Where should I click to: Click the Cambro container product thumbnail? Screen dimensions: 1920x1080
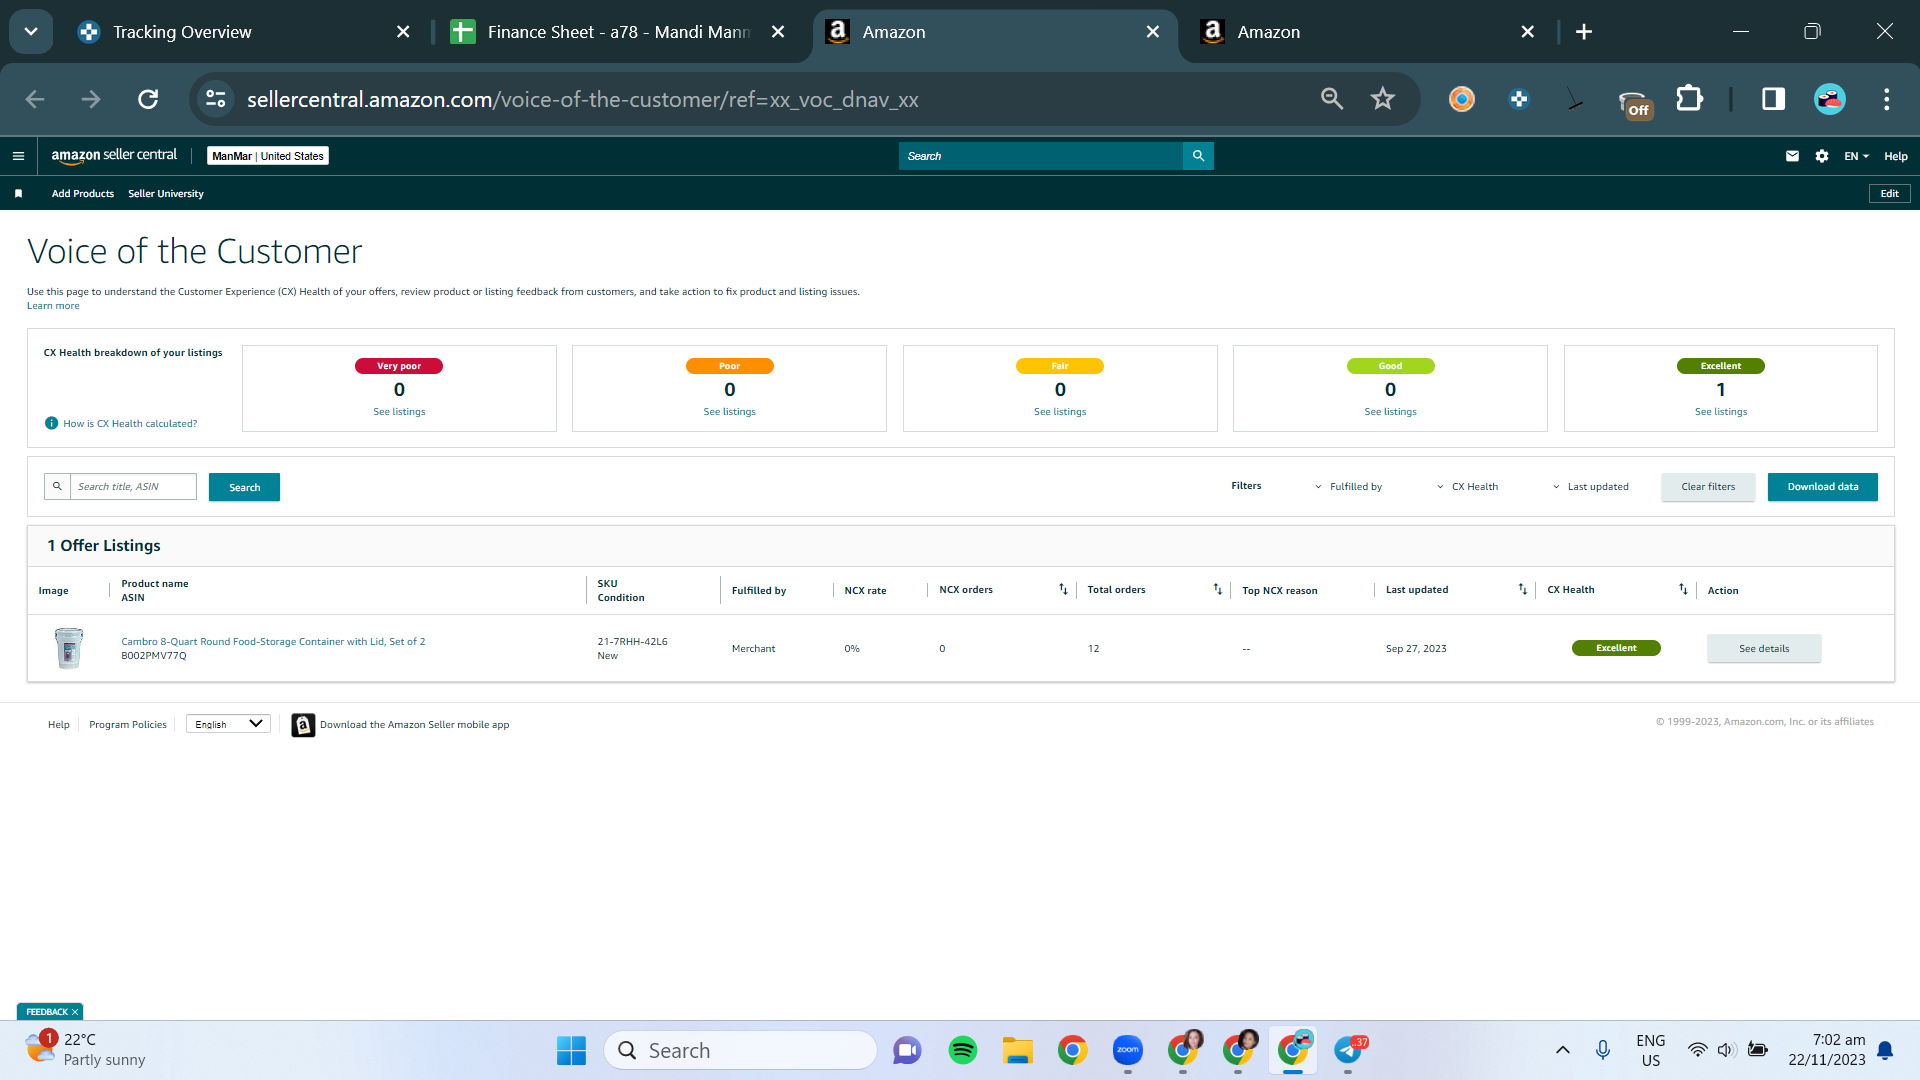[69, 648]
